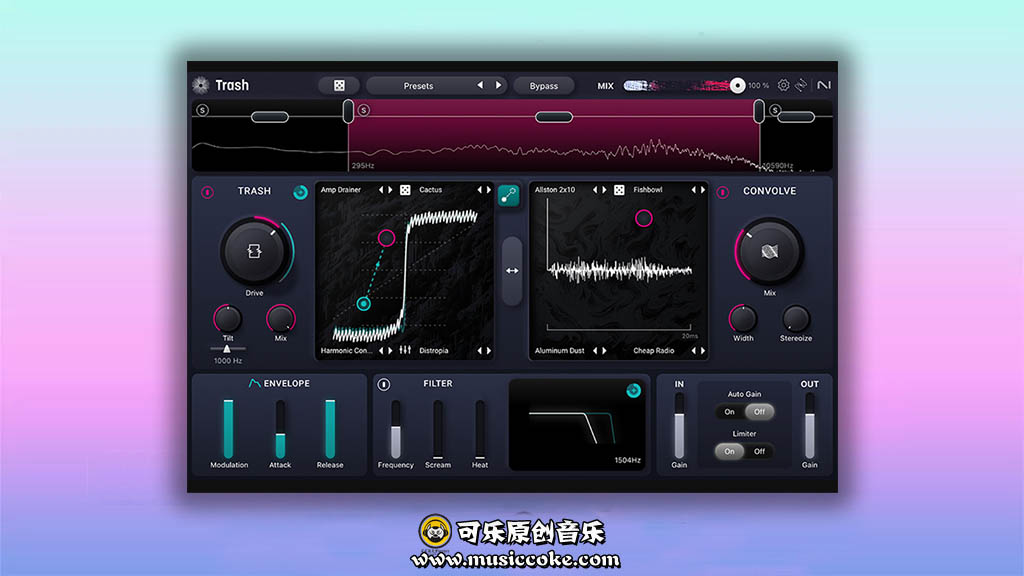The image size is (1024, 576).
Task: Toggle the Convolve module power button
Action: point(722,192)
